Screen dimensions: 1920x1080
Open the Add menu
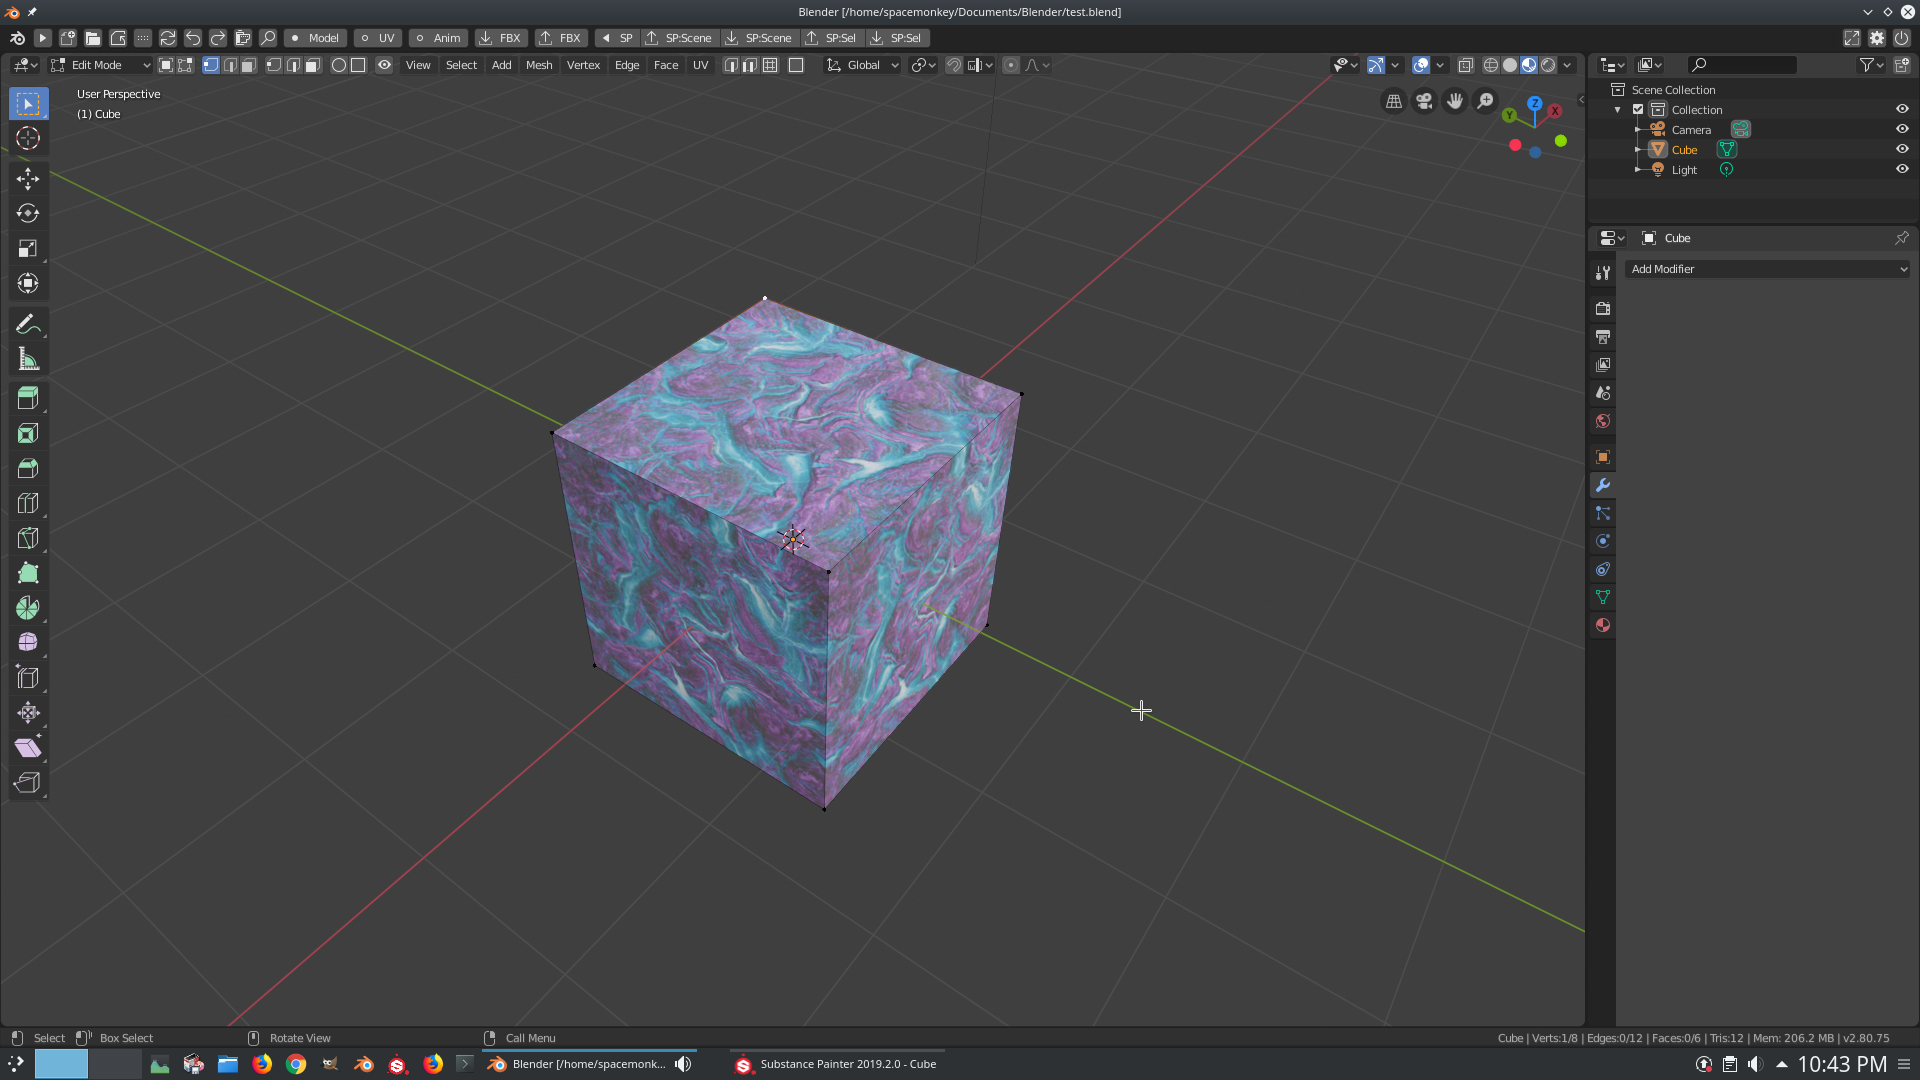[x=501, y=65]
